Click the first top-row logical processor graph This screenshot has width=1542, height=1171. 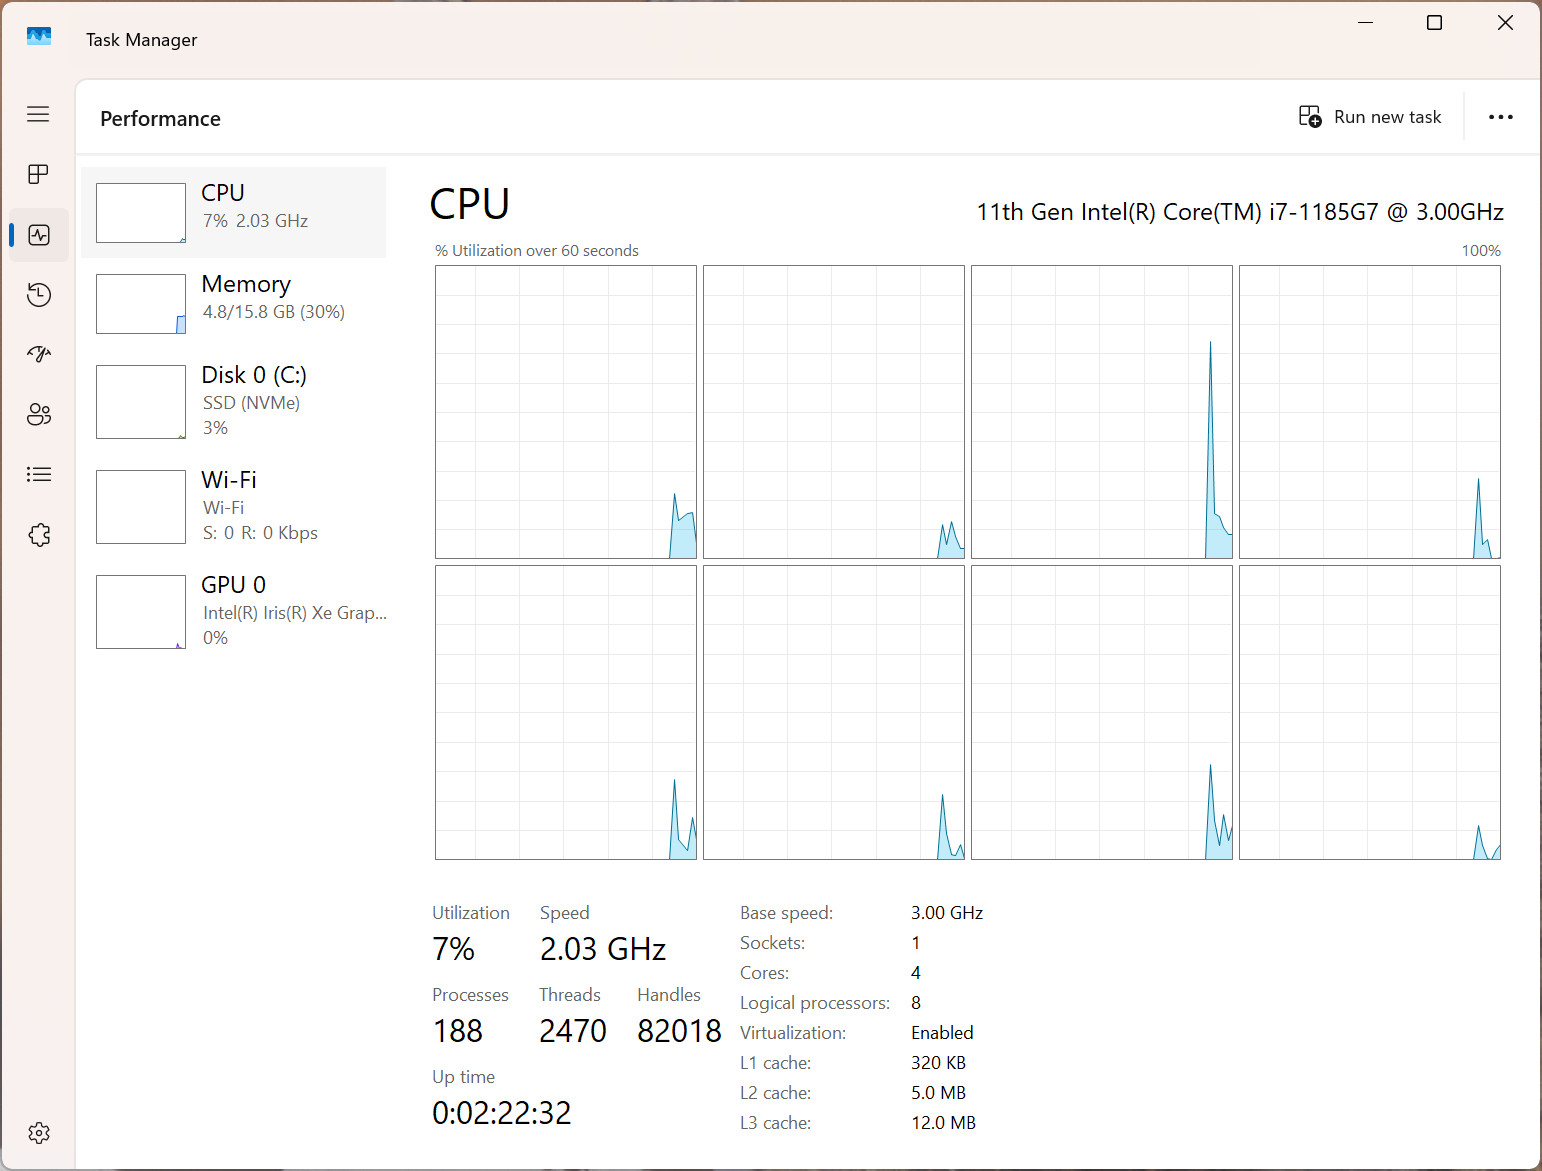[566, 412]
